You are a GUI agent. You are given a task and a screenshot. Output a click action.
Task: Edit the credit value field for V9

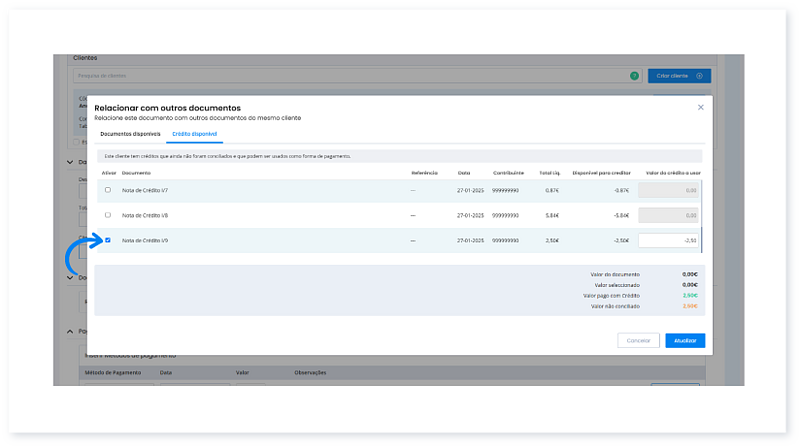point(668,240)
